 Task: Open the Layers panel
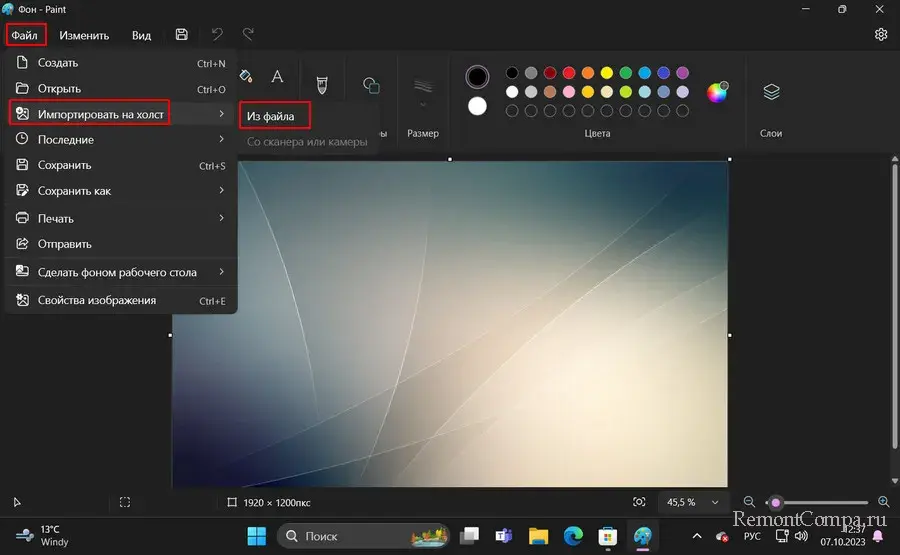(771, 92)
